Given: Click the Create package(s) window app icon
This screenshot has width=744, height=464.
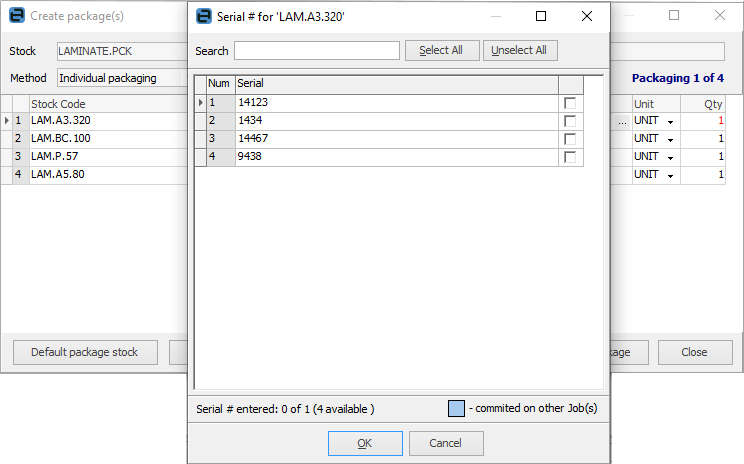Looking at the screenshot, I should 17,16.
